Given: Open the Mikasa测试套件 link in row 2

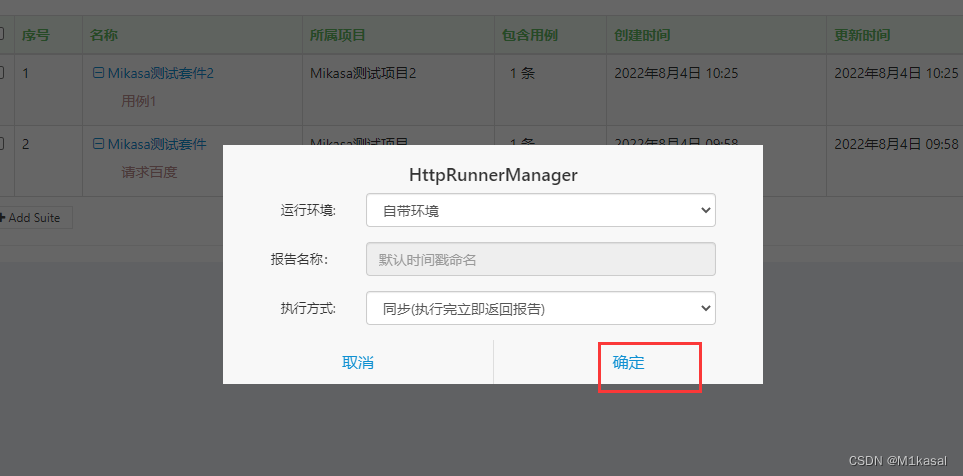Looking at the screenshot, I should pyautogui.click(x=157, y=144).
